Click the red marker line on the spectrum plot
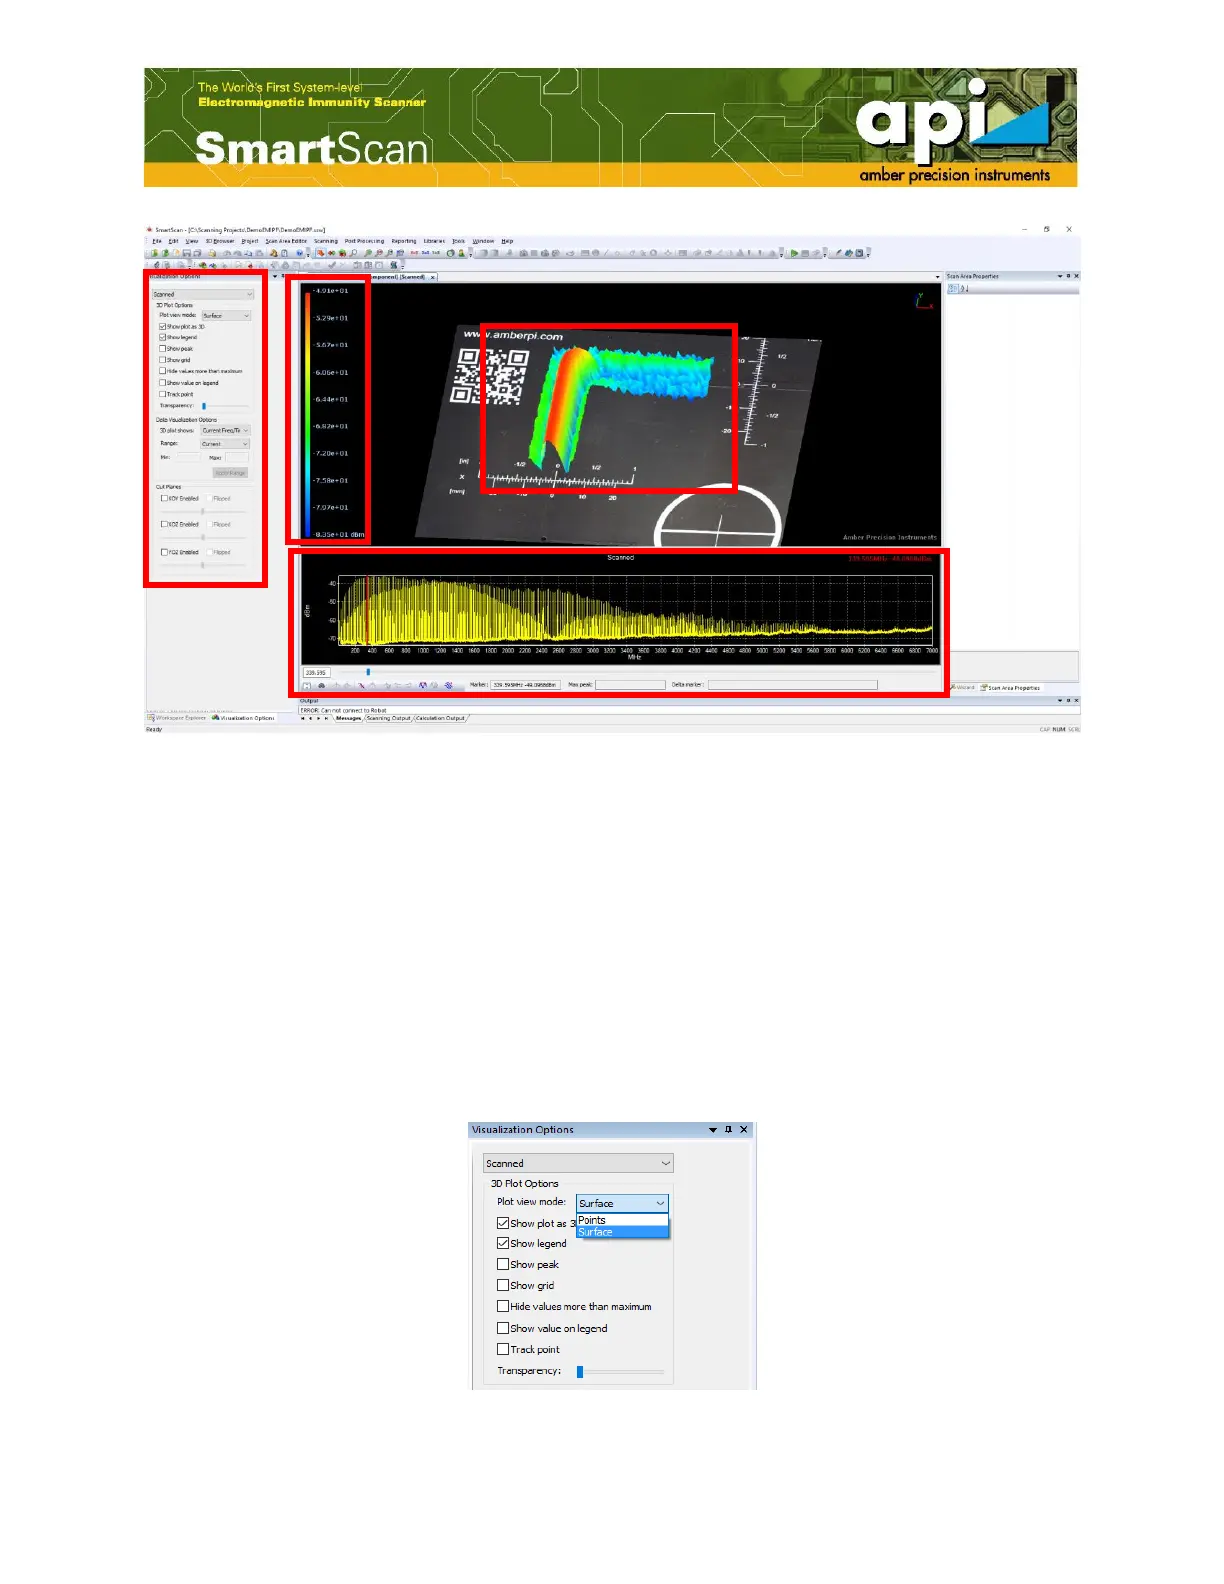Screen dimensions: 1224x1584 367,610
